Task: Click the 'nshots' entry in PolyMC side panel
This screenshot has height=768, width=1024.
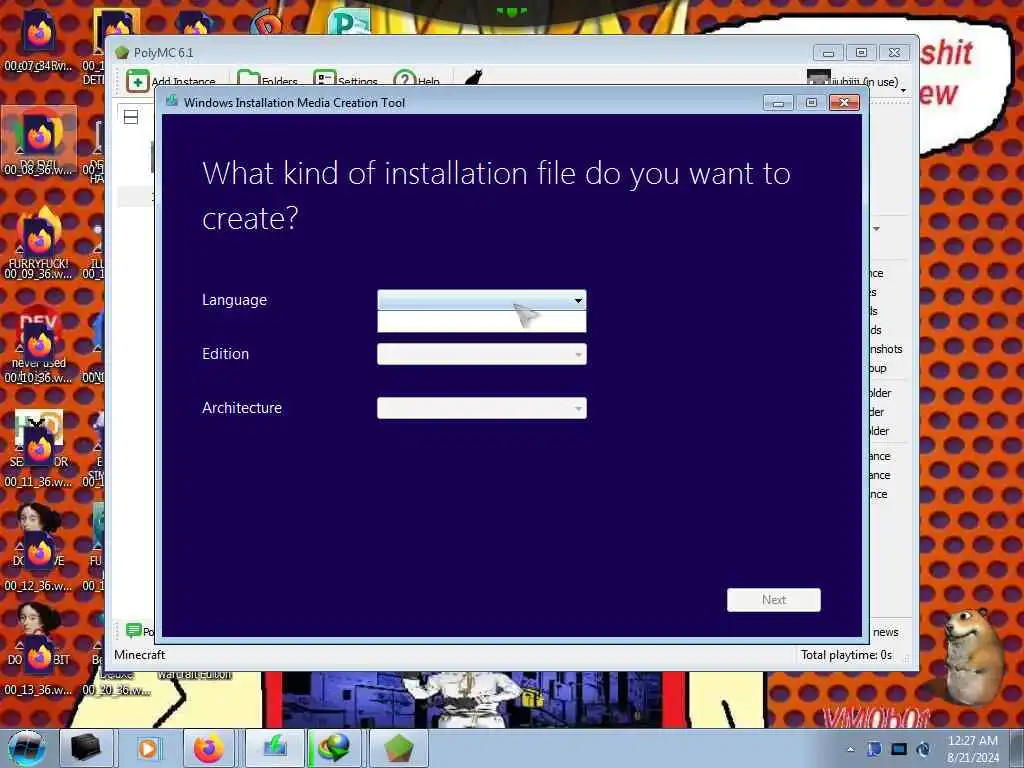Action: click(886, 349)
